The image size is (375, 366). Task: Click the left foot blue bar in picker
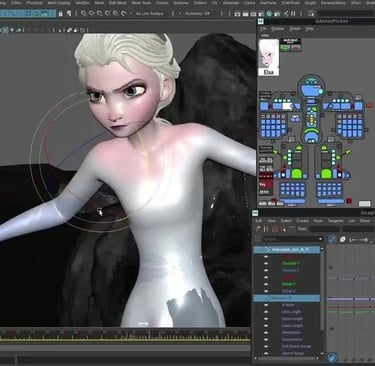click(x=292, y=201)
